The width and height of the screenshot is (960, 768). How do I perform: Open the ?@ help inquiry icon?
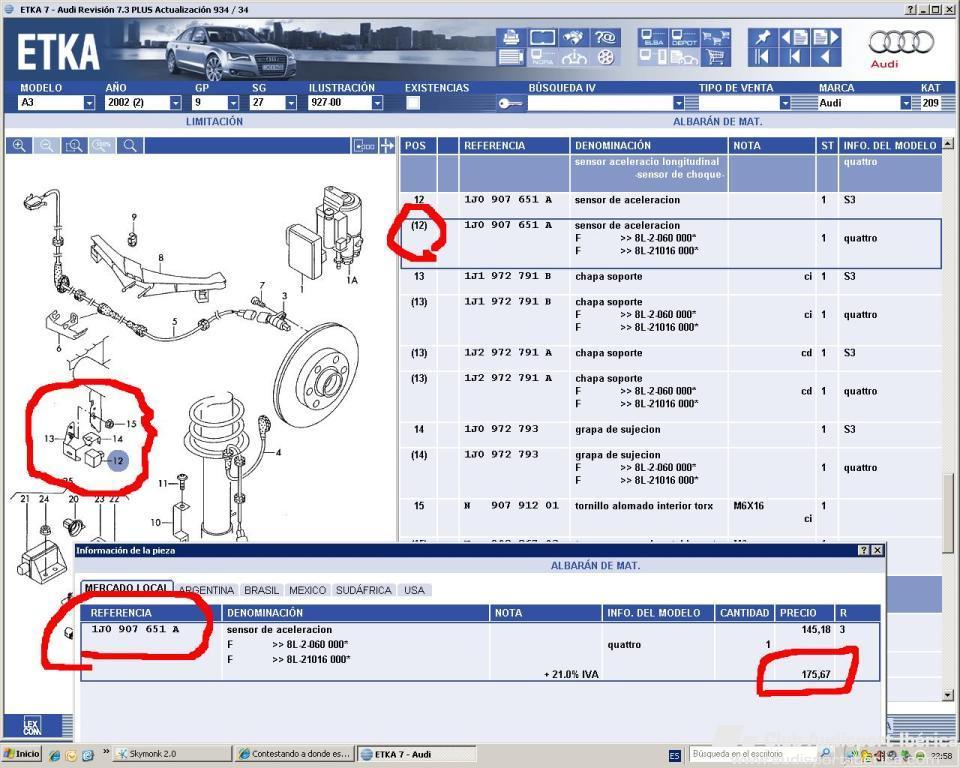tap(605, 38)
